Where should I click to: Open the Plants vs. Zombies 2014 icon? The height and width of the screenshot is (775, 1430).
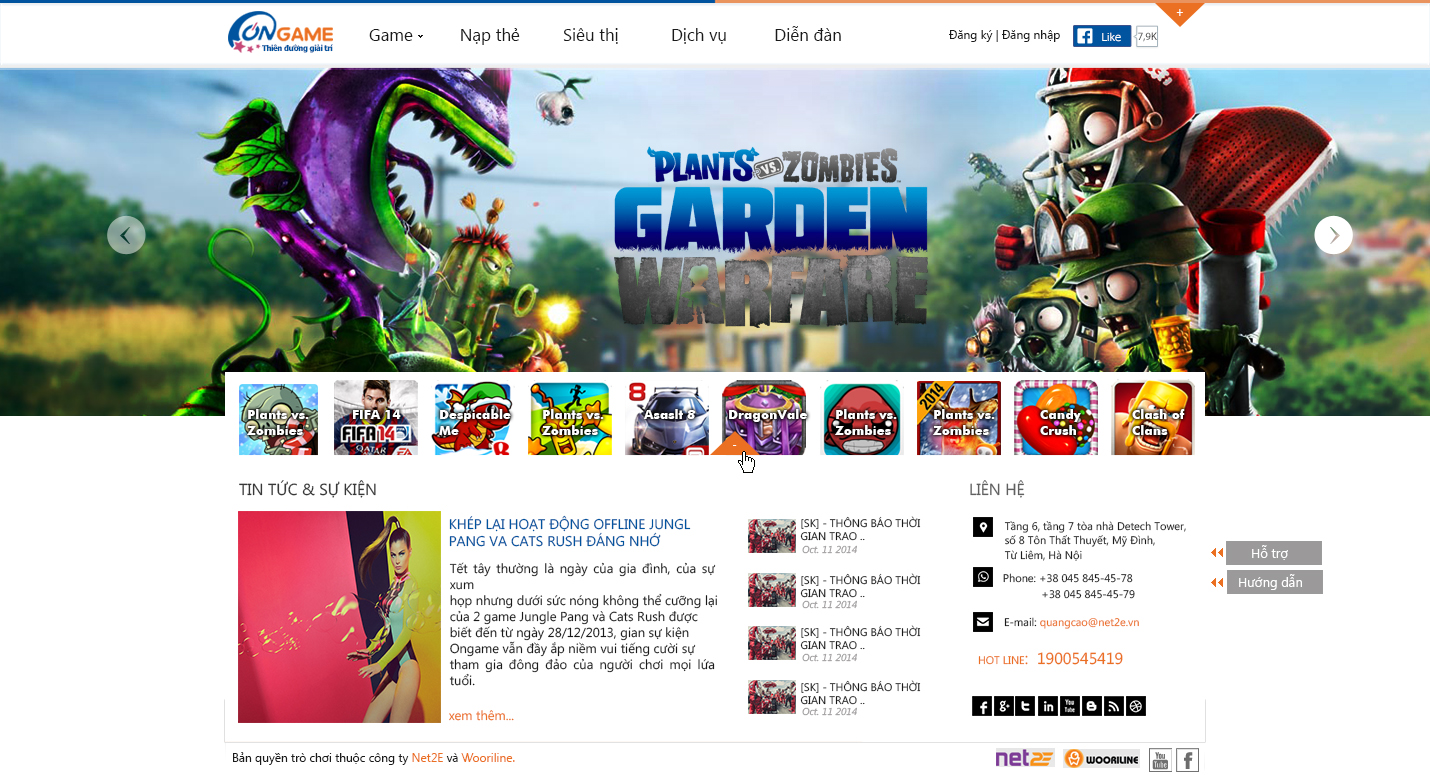point(959,418)
